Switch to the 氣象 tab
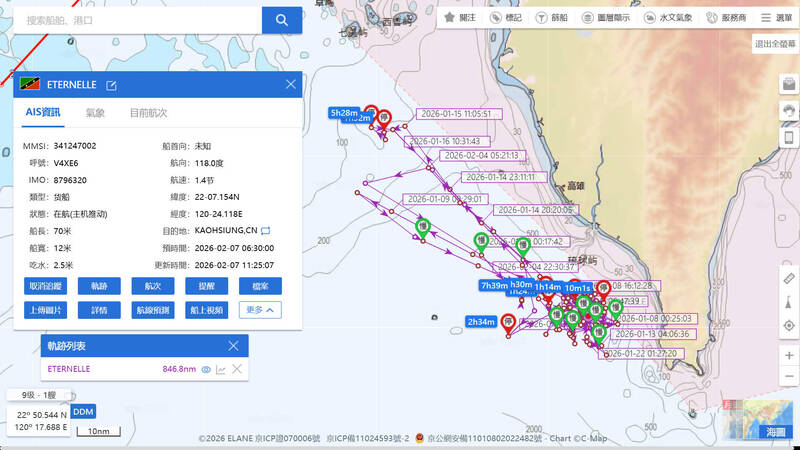This screenshot has height=450, width=800. pyautogui.click(x=95, y=113)
